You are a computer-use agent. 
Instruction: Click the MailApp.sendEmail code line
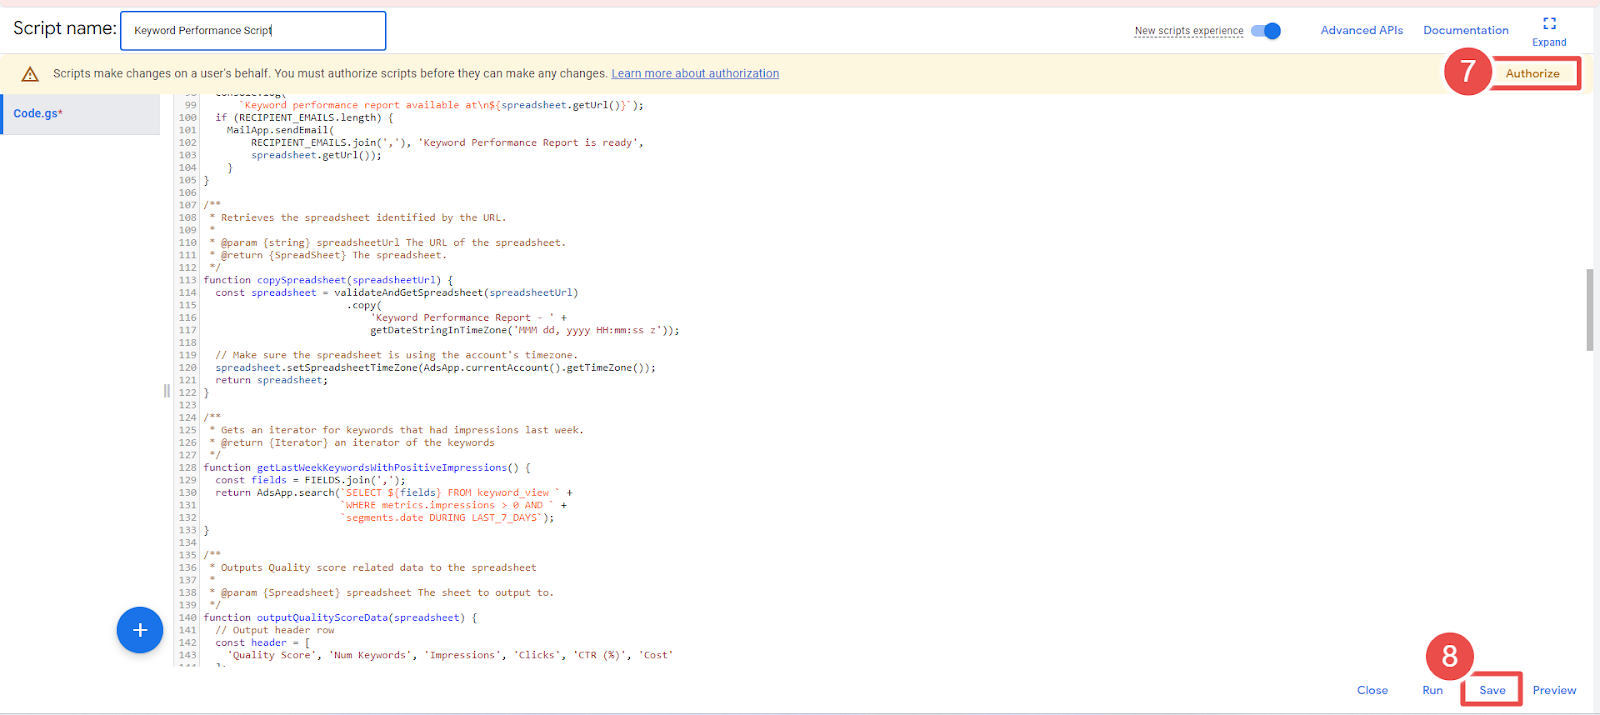pos(280,130)
